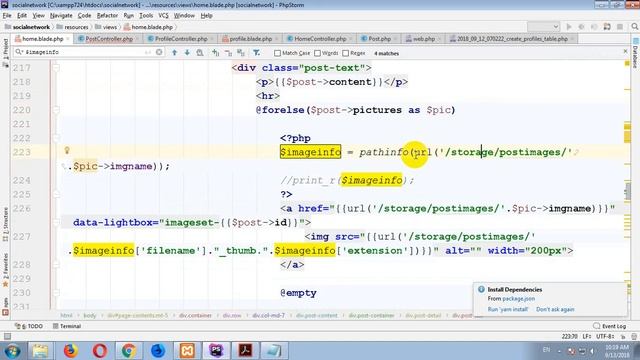The image size is (640, 360).
Task: Click the Windows Start orb
Action: [x=13, y=351]
